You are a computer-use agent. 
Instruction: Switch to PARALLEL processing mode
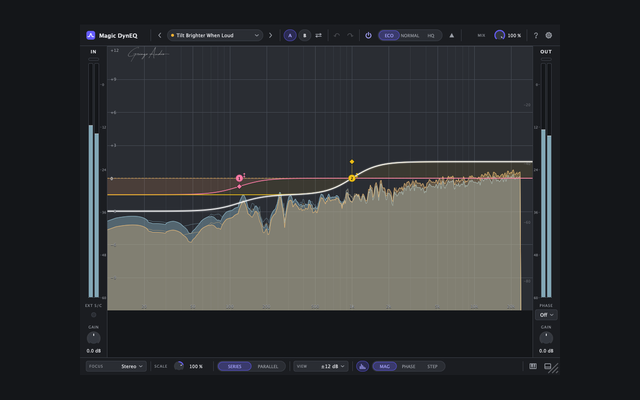(x=268, y=366)
